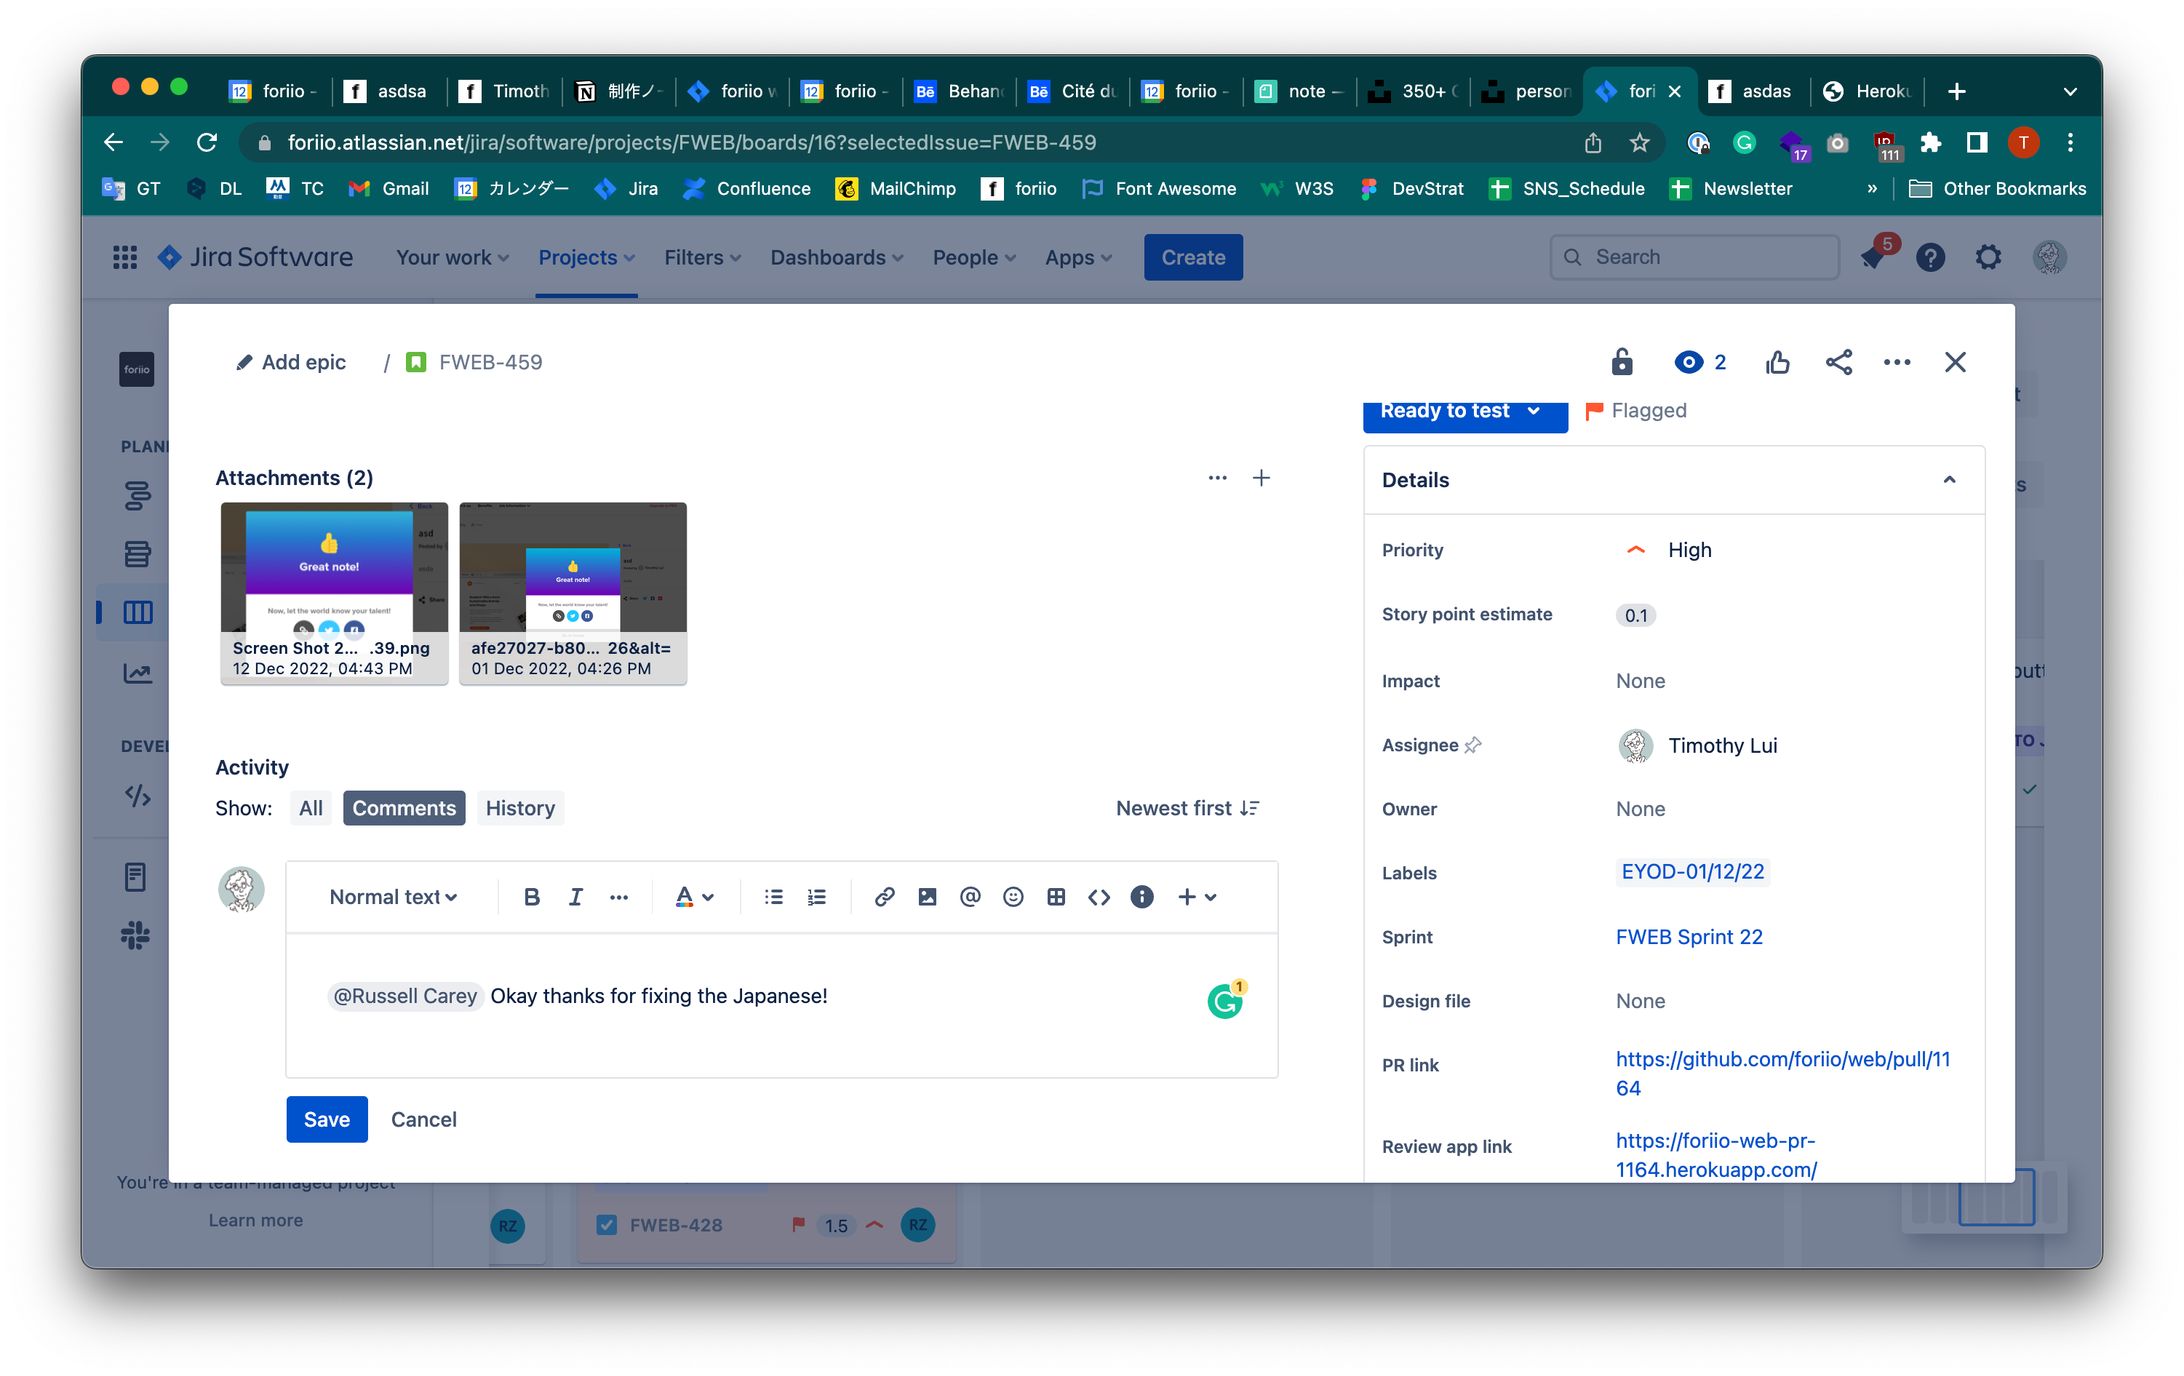This screenshot has width=2184, height=1376.
Task: Open Normal text style dropdown
Action: pos(393,897)
